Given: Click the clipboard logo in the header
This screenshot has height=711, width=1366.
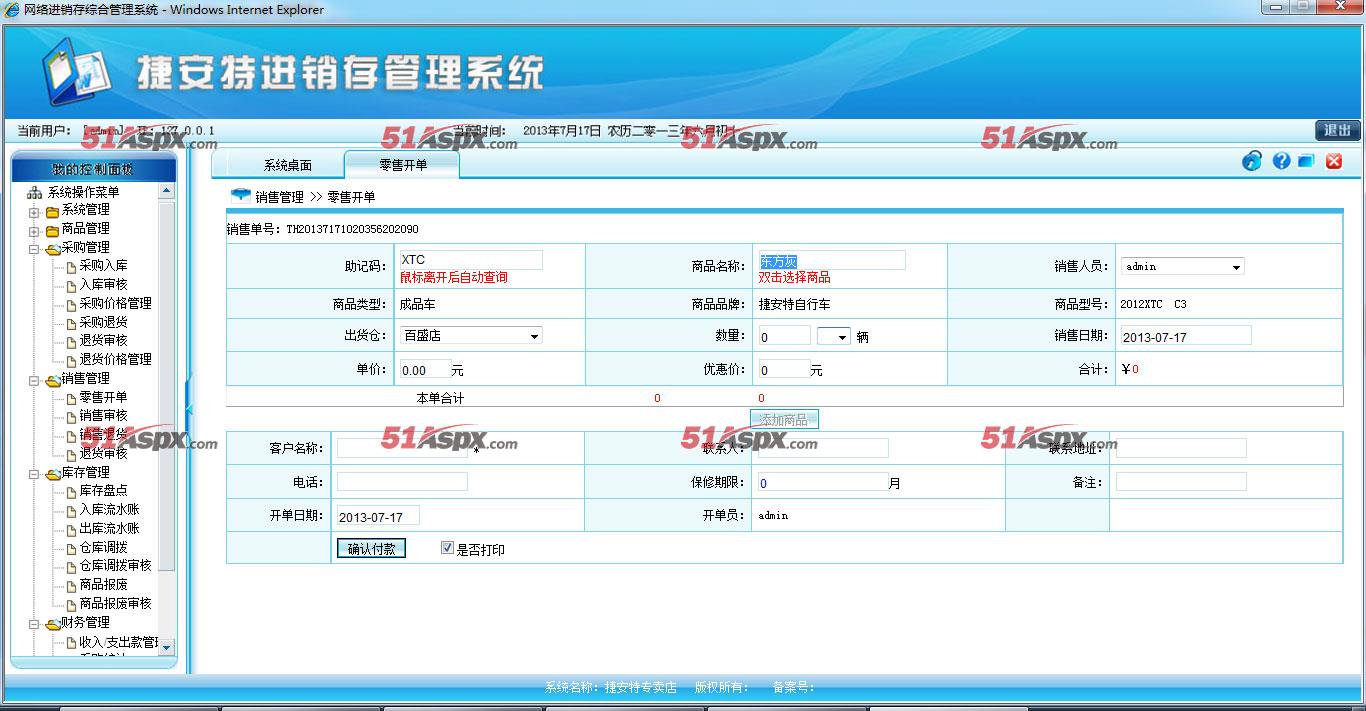Looking at the screenshot, I should point(75,73).
